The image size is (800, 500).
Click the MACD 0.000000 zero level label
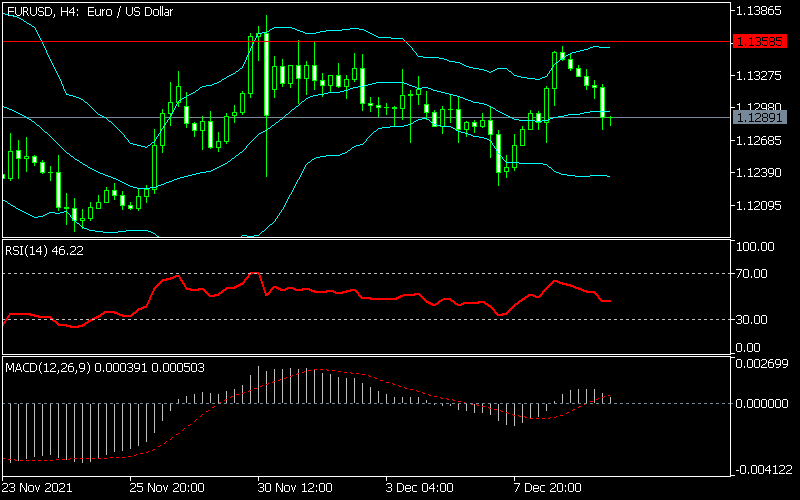pyautogui.click(x=763, y=404)
